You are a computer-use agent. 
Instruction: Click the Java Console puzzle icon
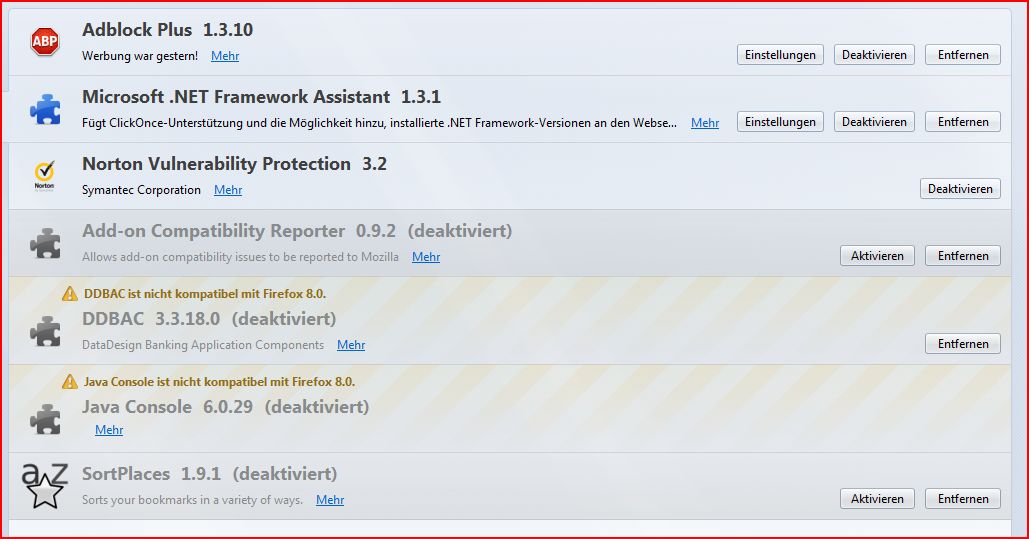(45, 420)
